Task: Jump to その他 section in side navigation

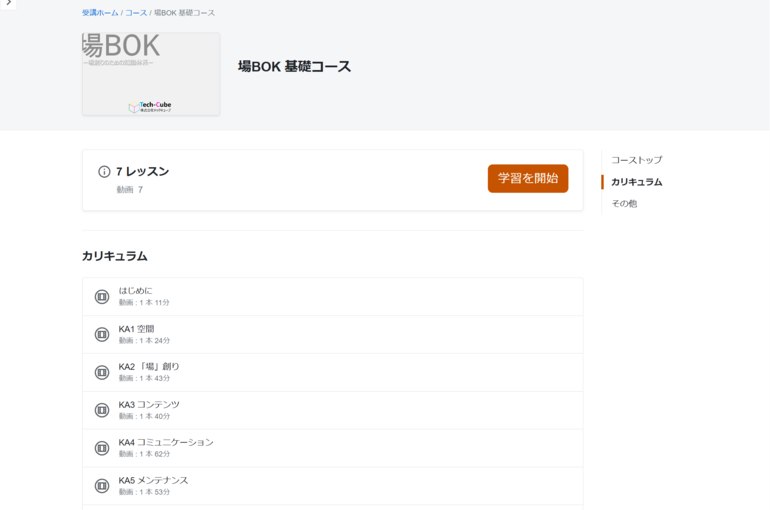Action: [x=624, y=204]
